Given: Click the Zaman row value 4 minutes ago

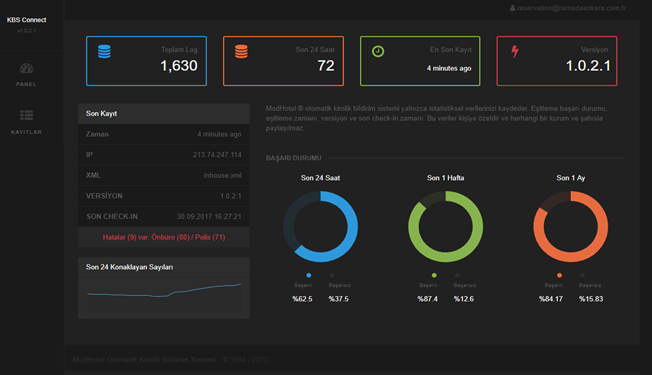Looking at the screenshot, I should tap(219, 134).
